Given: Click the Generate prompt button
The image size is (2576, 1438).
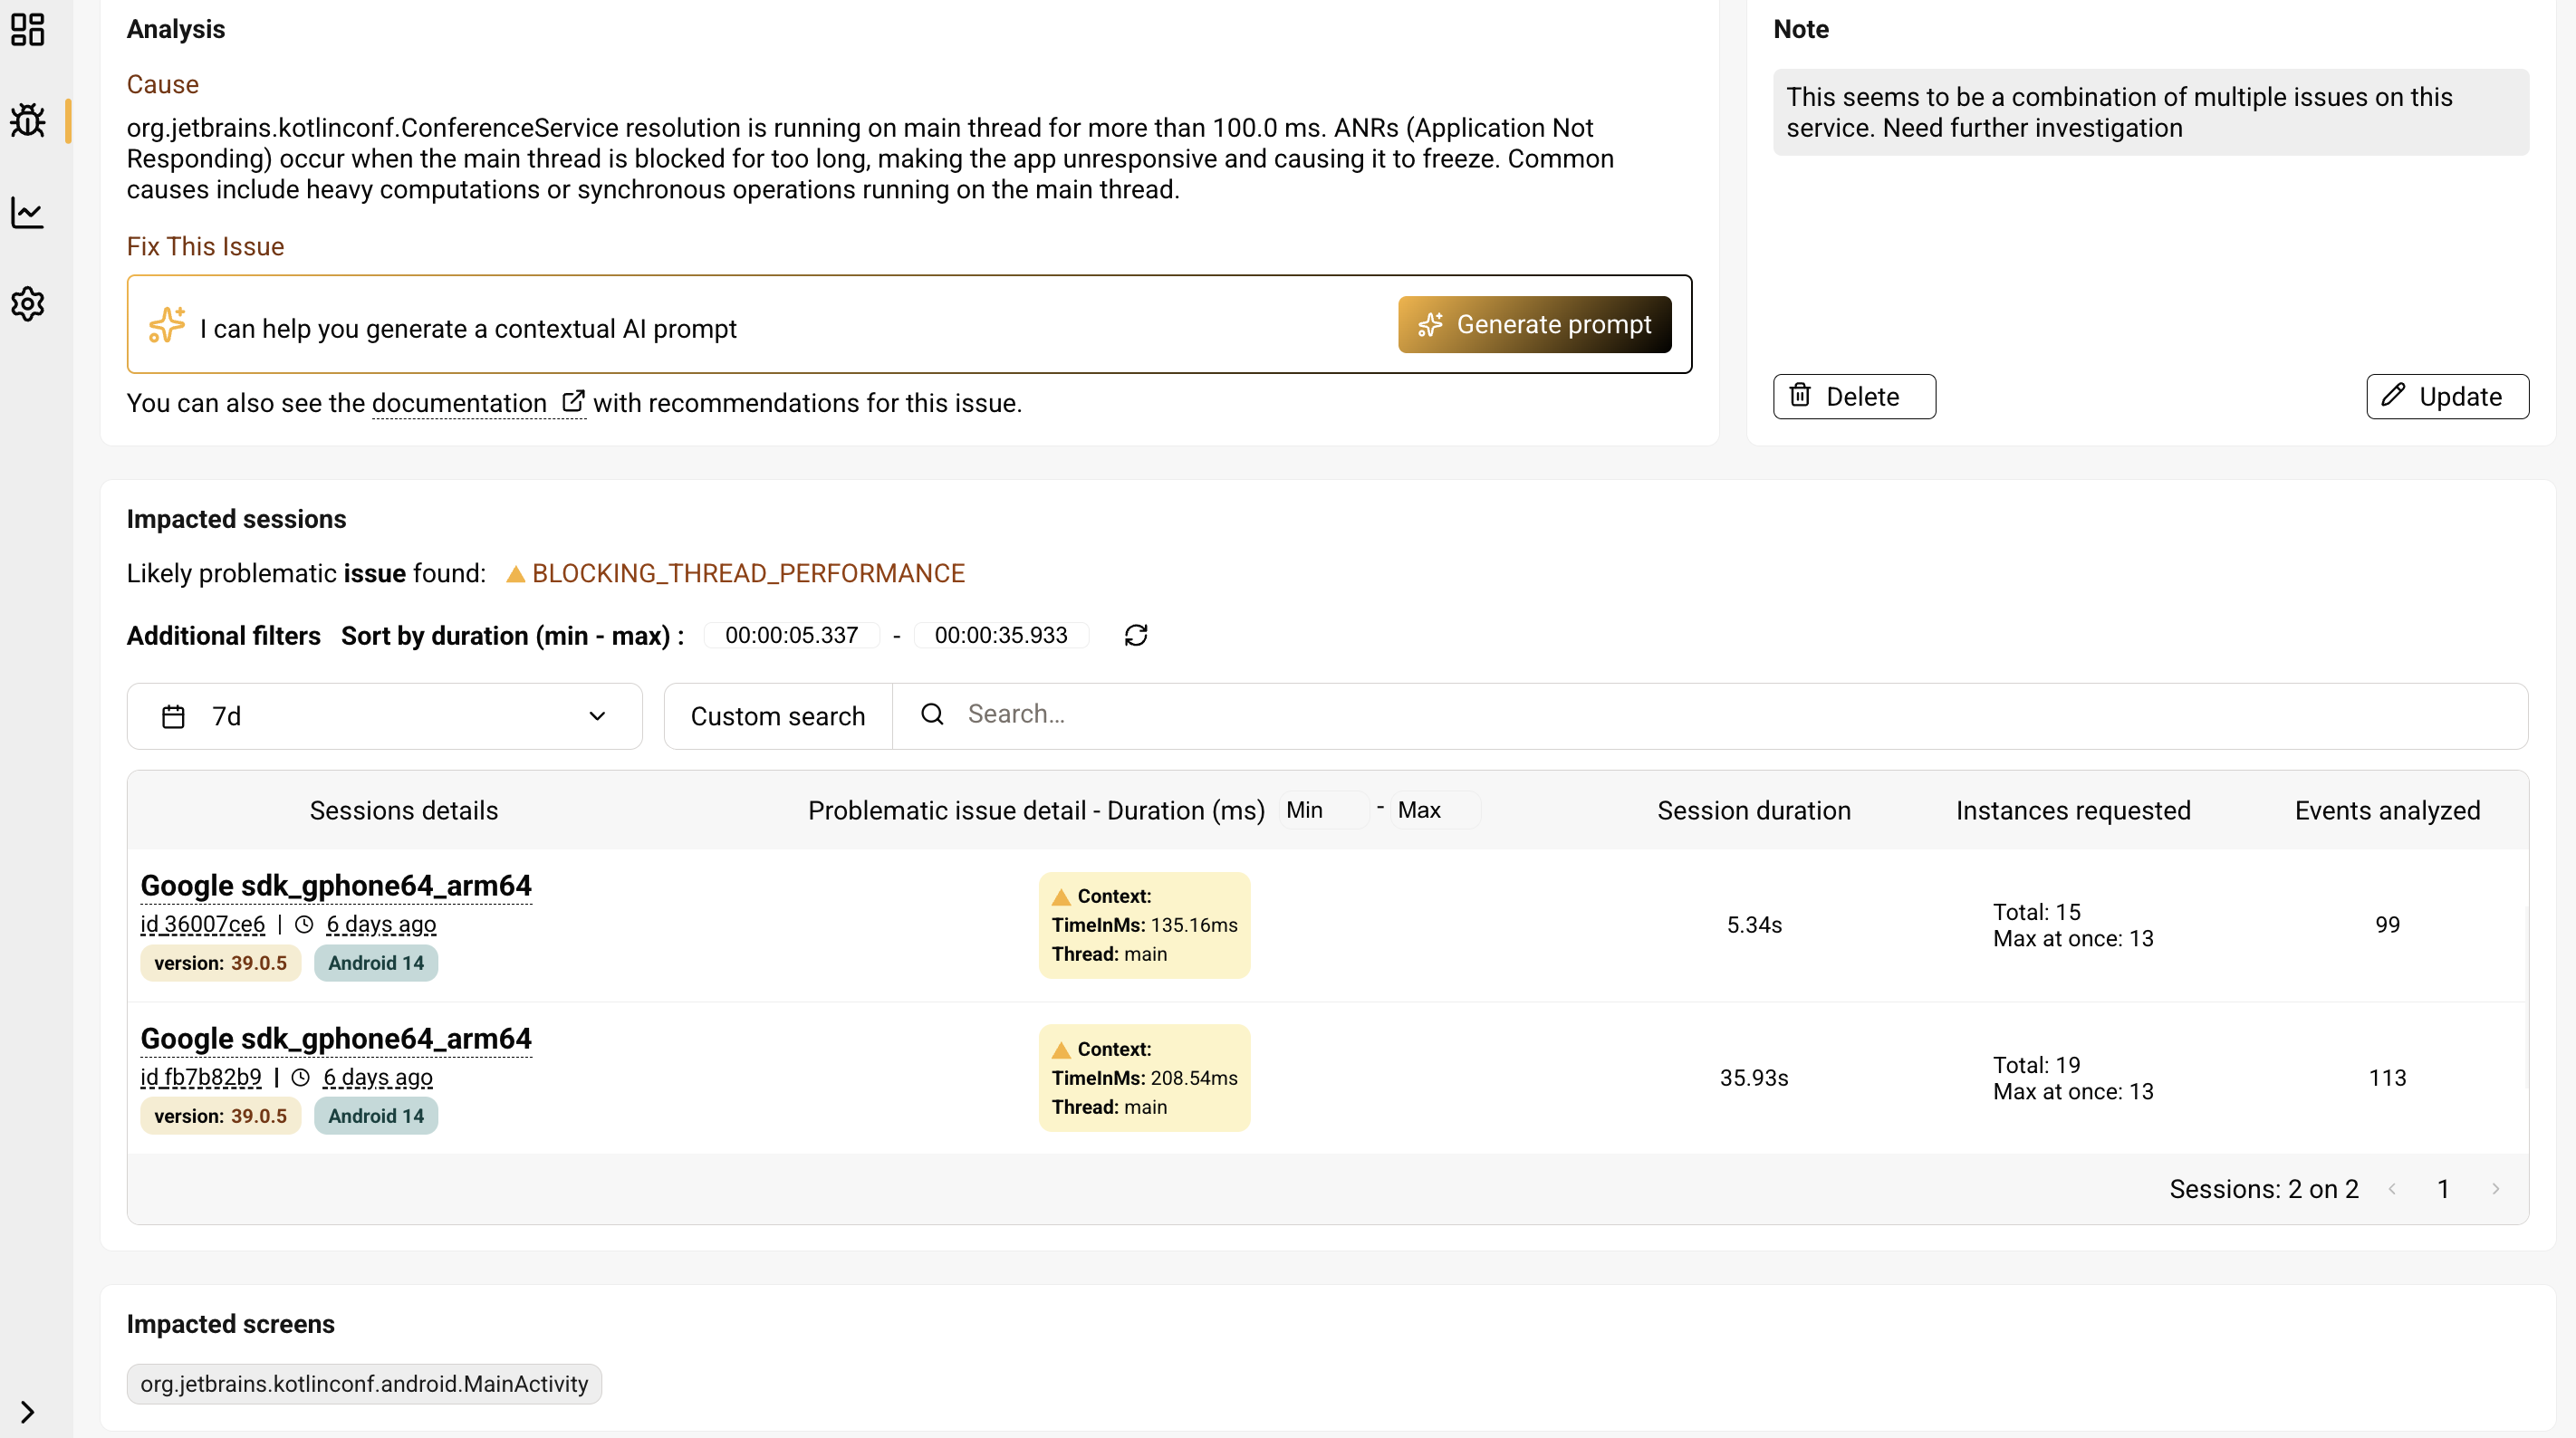Looking at the screenshot, I should coord(1534,324).
